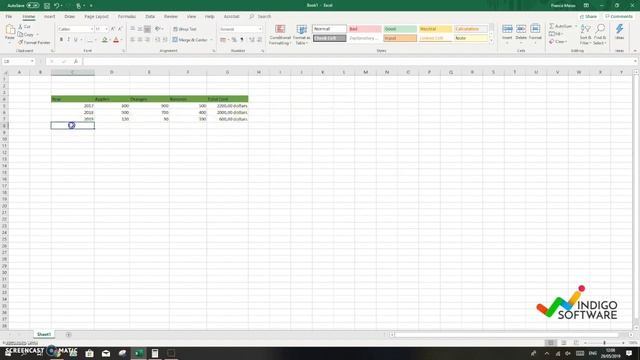Apply the Neutral cell style
Viewport: 640px width, 360px height.
[x=436, y=29]
